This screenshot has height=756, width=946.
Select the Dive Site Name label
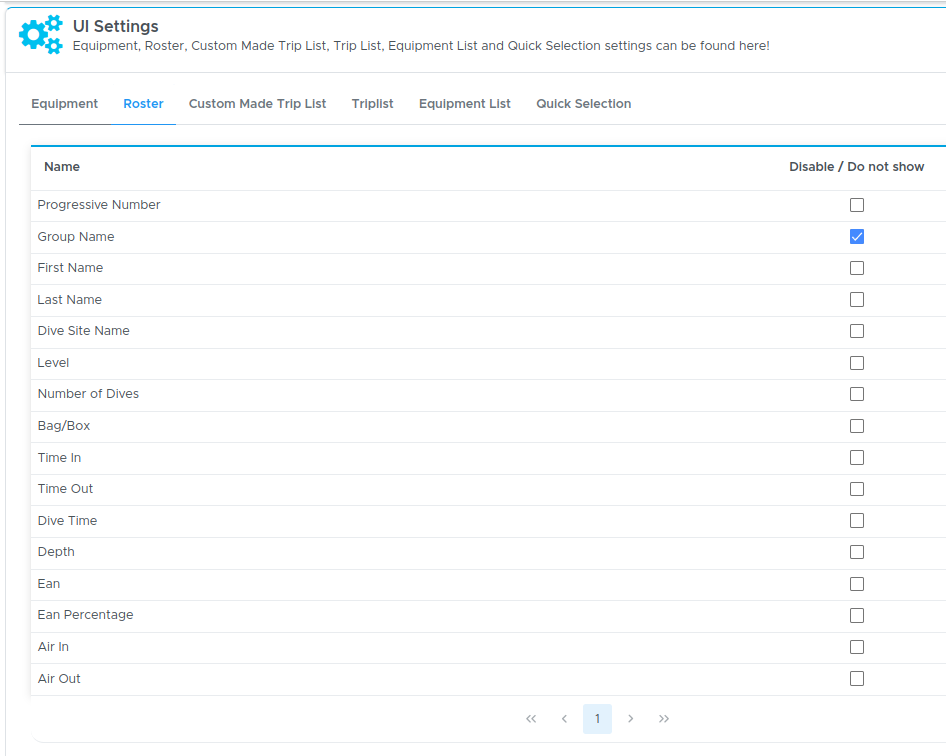(x=83, y=331)
